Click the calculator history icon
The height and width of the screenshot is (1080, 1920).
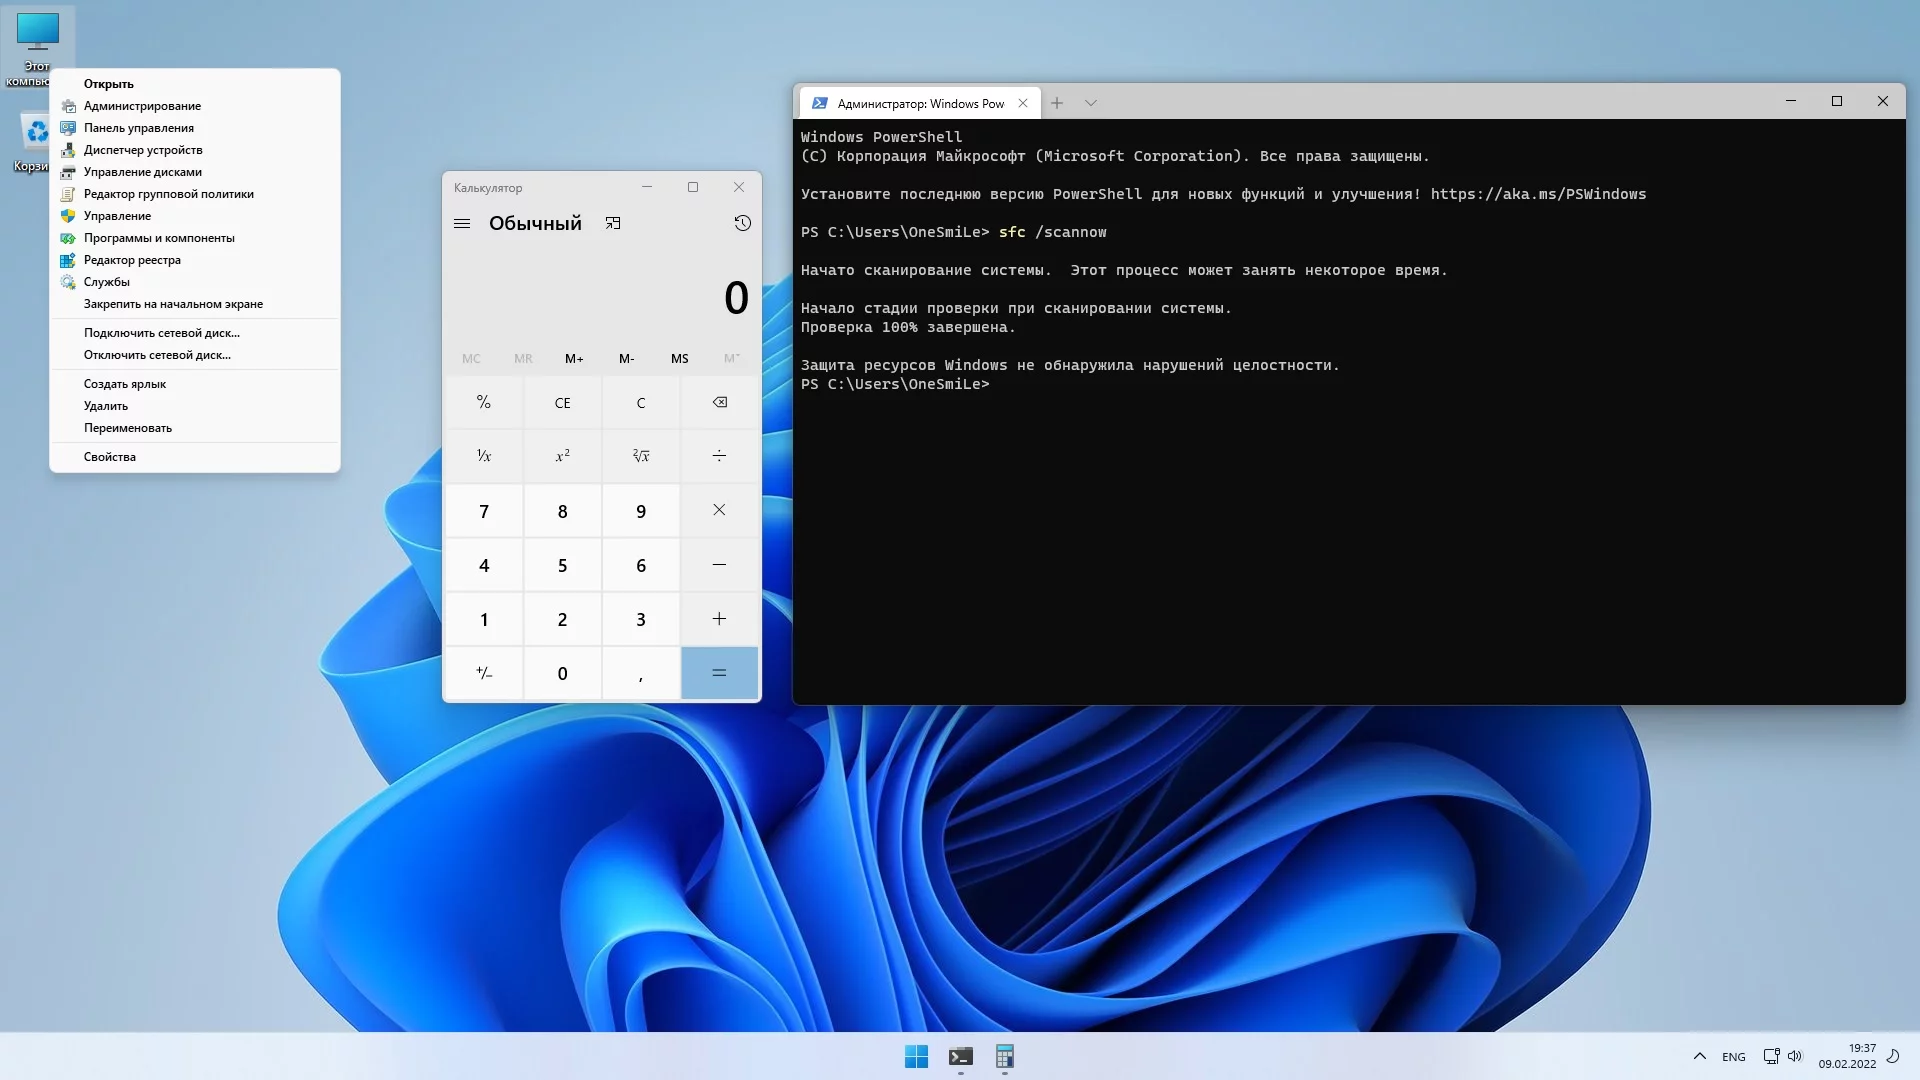coord(742,223)
